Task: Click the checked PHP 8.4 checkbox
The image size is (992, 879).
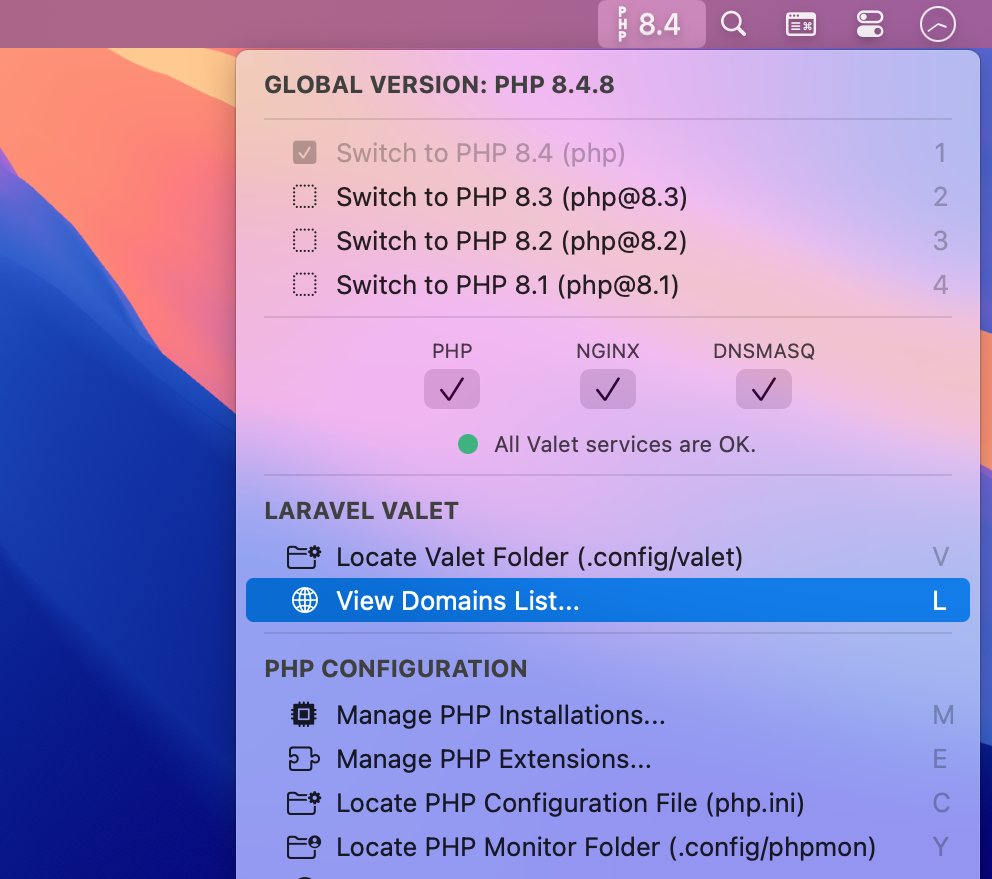Action: click(x=304, y=153)
